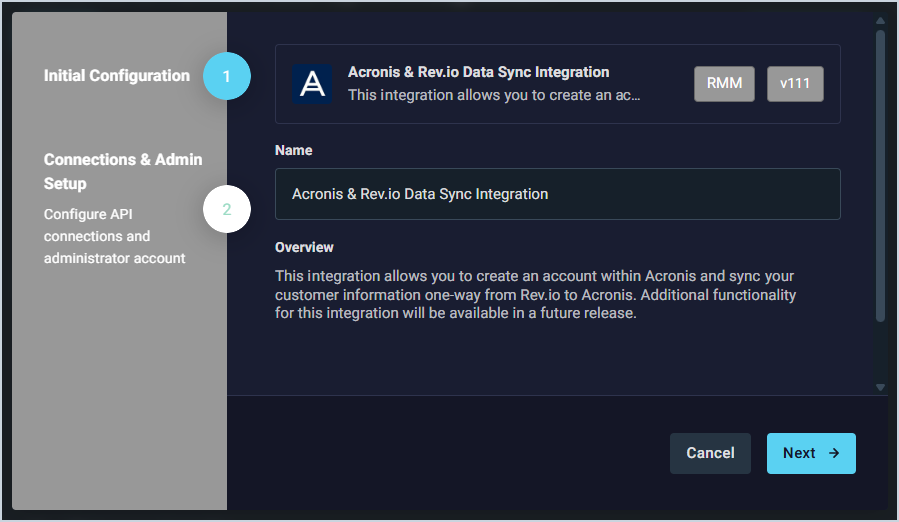
Task: Select the step 1 circle indicator
Action: pyautogui.click(x=226, y=76)
